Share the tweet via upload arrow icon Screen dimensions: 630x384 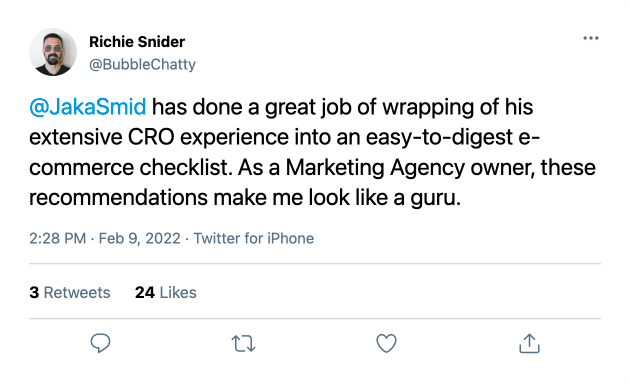(529, 343)
